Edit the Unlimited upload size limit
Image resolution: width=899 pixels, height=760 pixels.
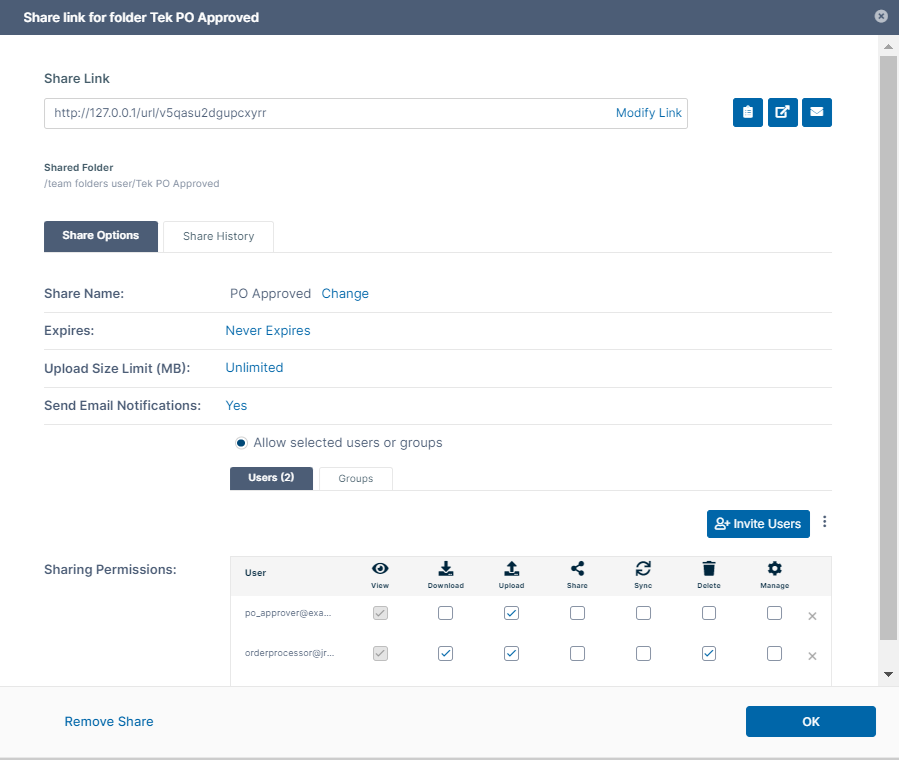254,368
